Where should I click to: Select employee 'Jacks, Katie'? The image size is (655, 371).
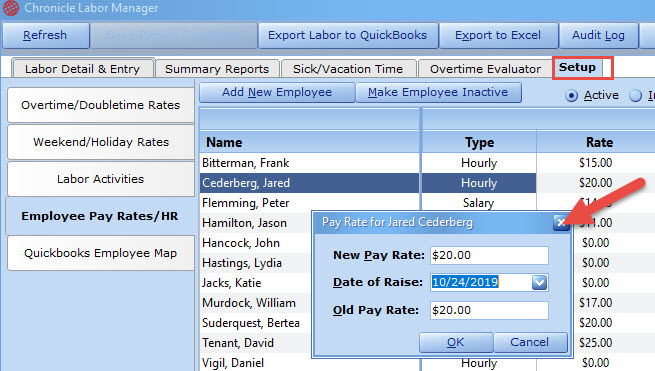coord(231,283)
